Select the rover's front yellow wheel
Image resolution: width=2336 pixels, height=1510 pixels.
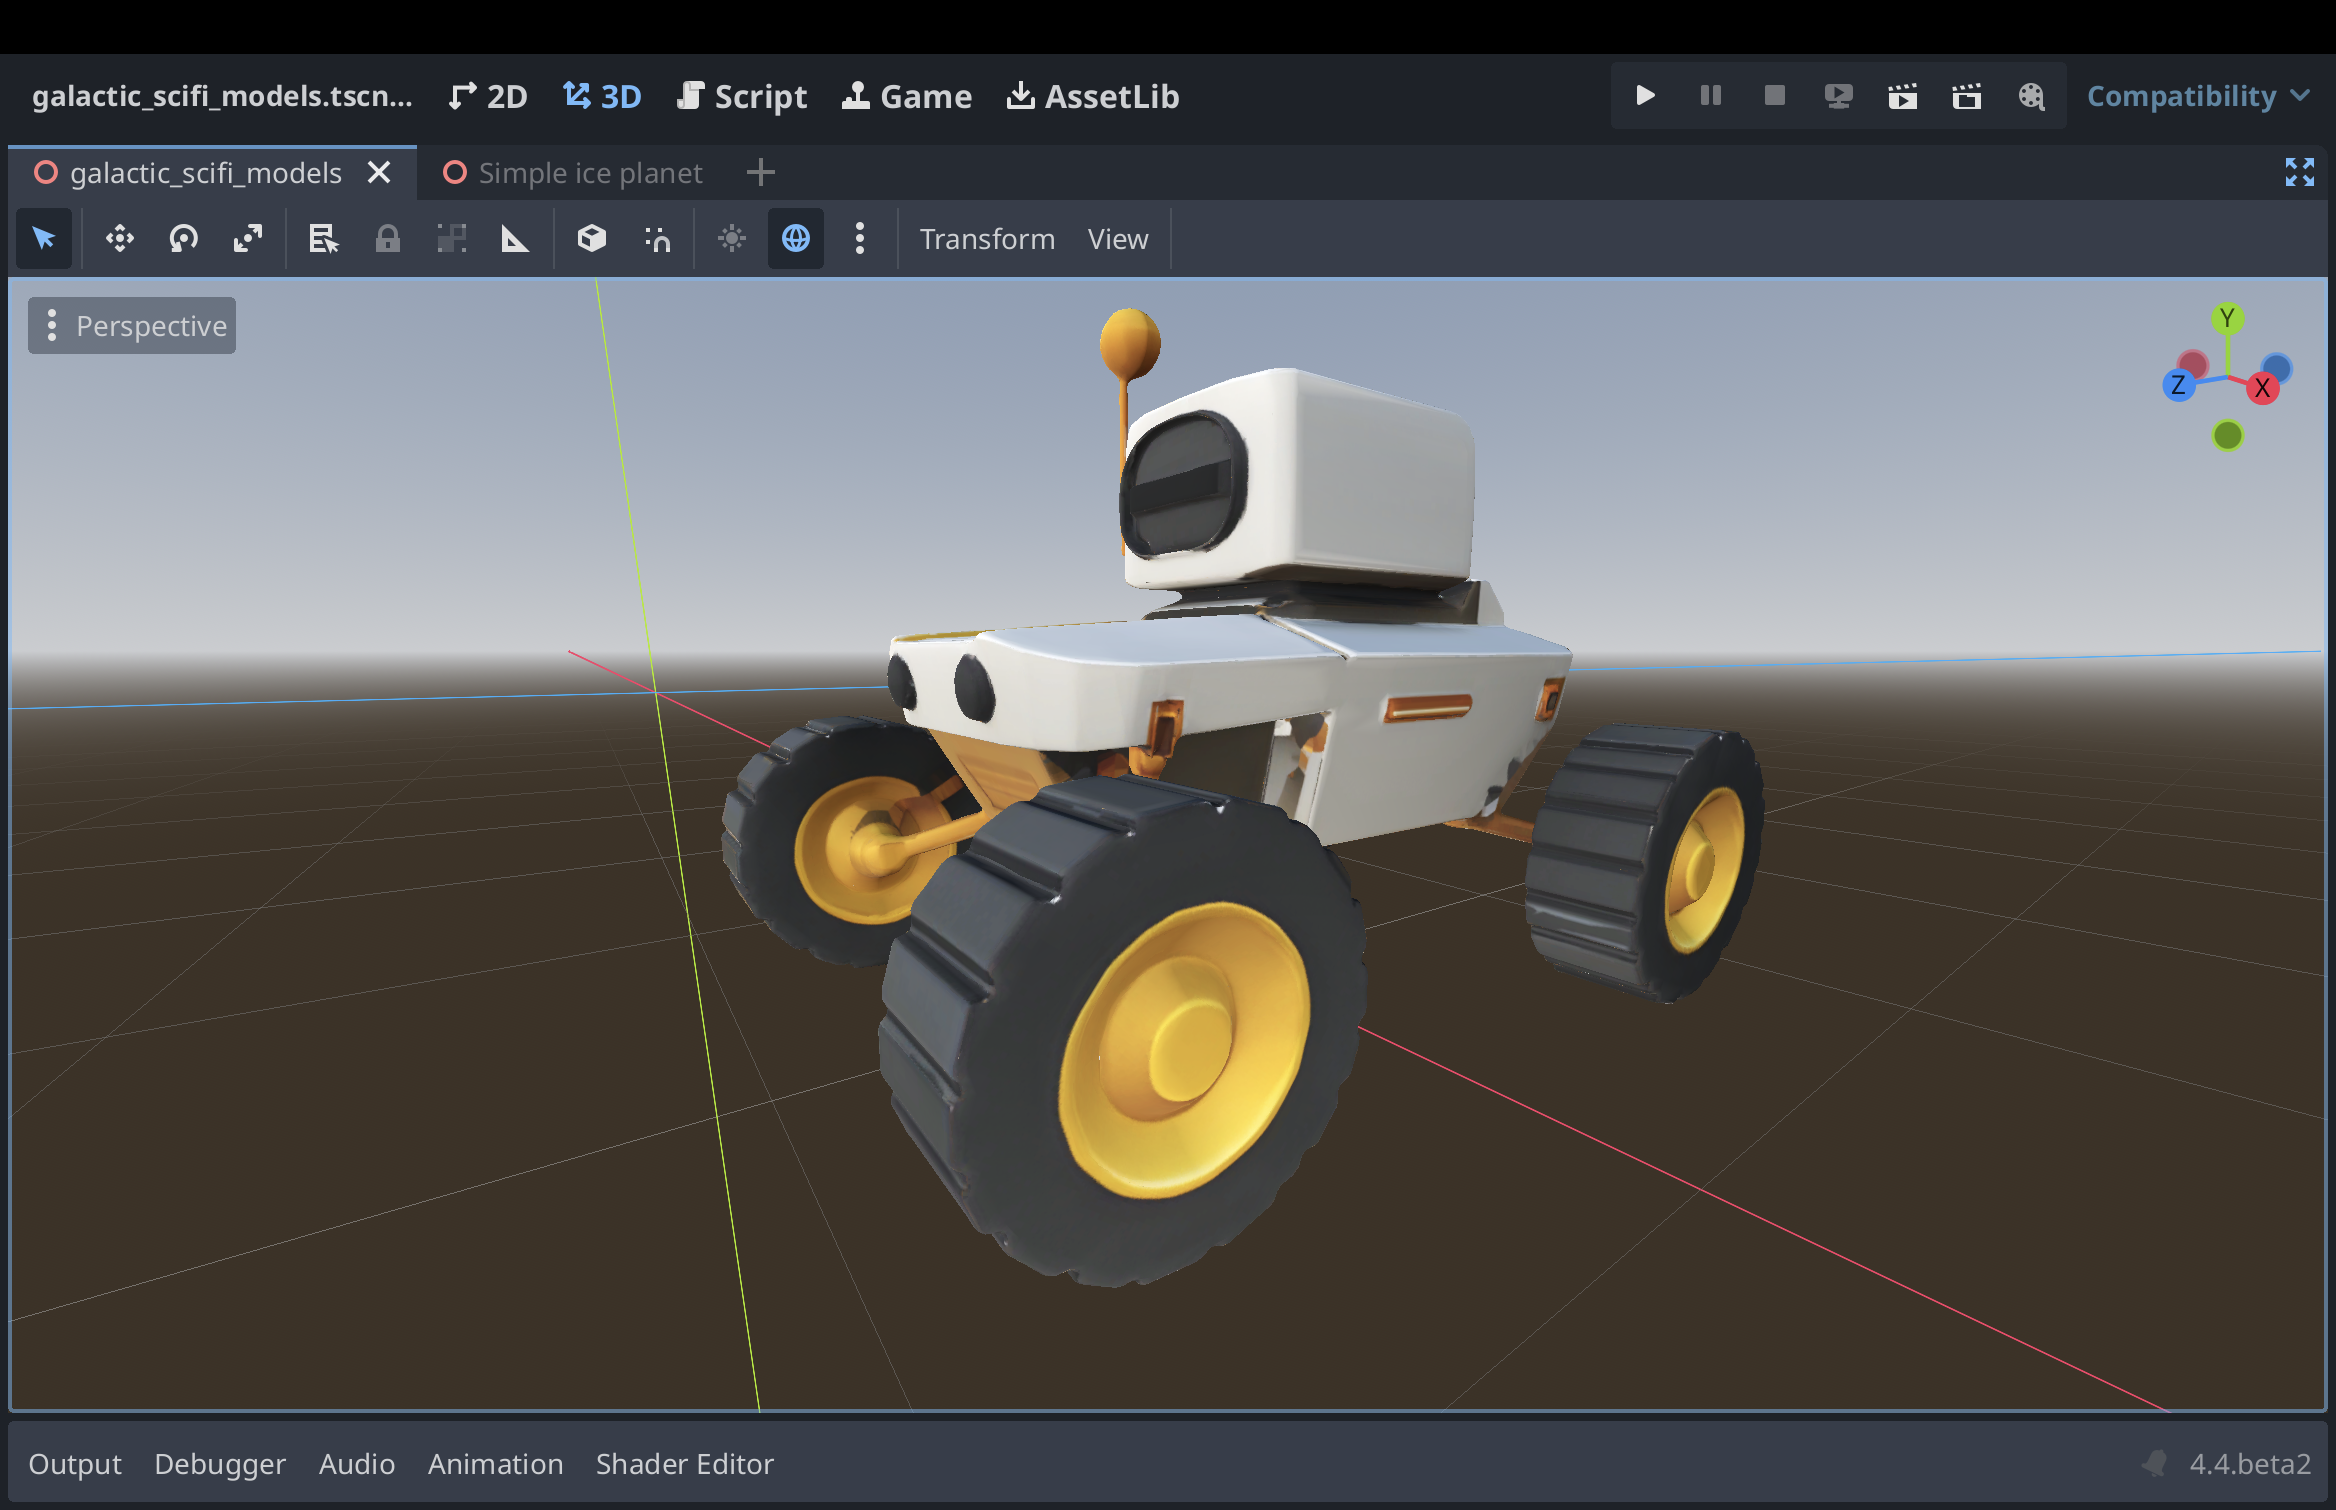point(1185,1050)
